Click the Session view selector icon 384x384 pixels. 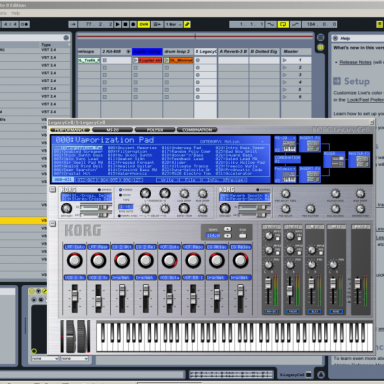tap(320, 37)
